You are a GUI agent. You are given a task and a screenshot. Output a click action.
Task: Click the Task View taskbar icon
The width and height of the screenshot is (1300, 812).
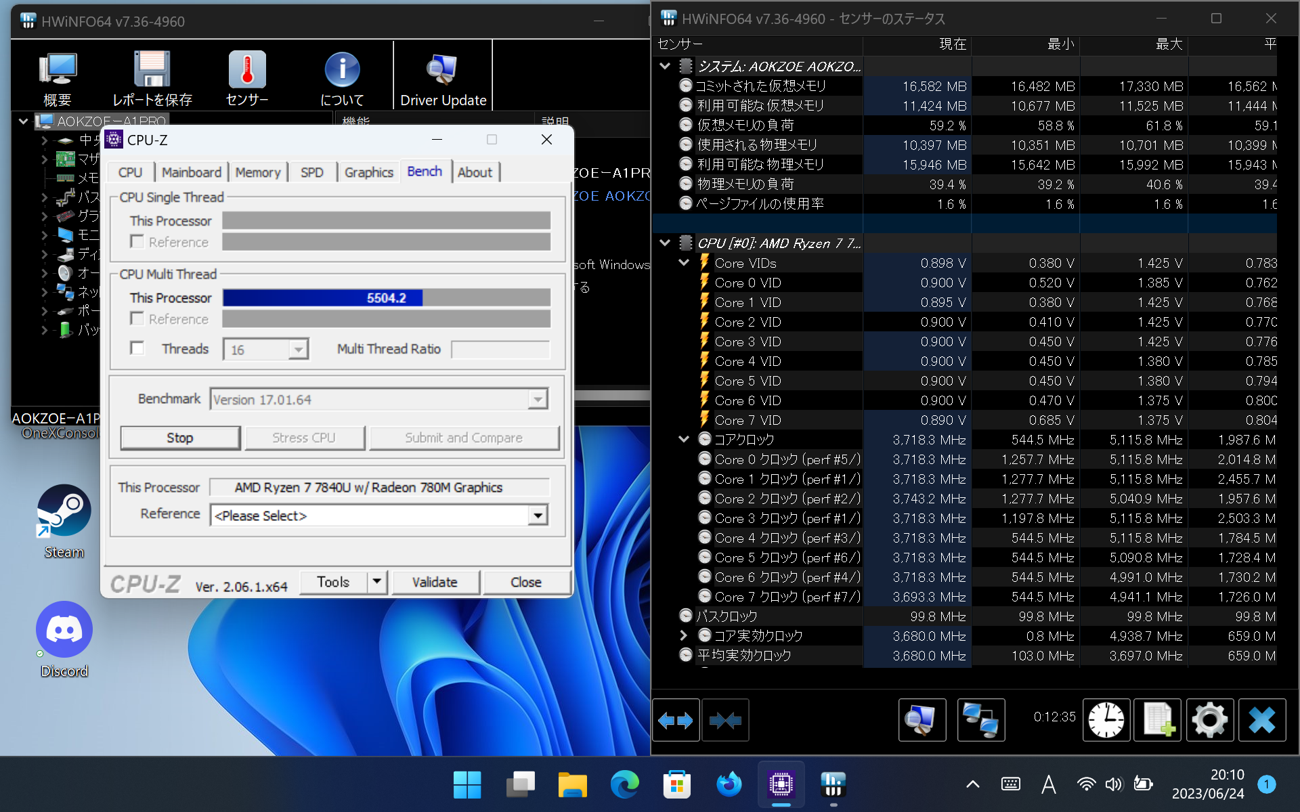(520, 785)
